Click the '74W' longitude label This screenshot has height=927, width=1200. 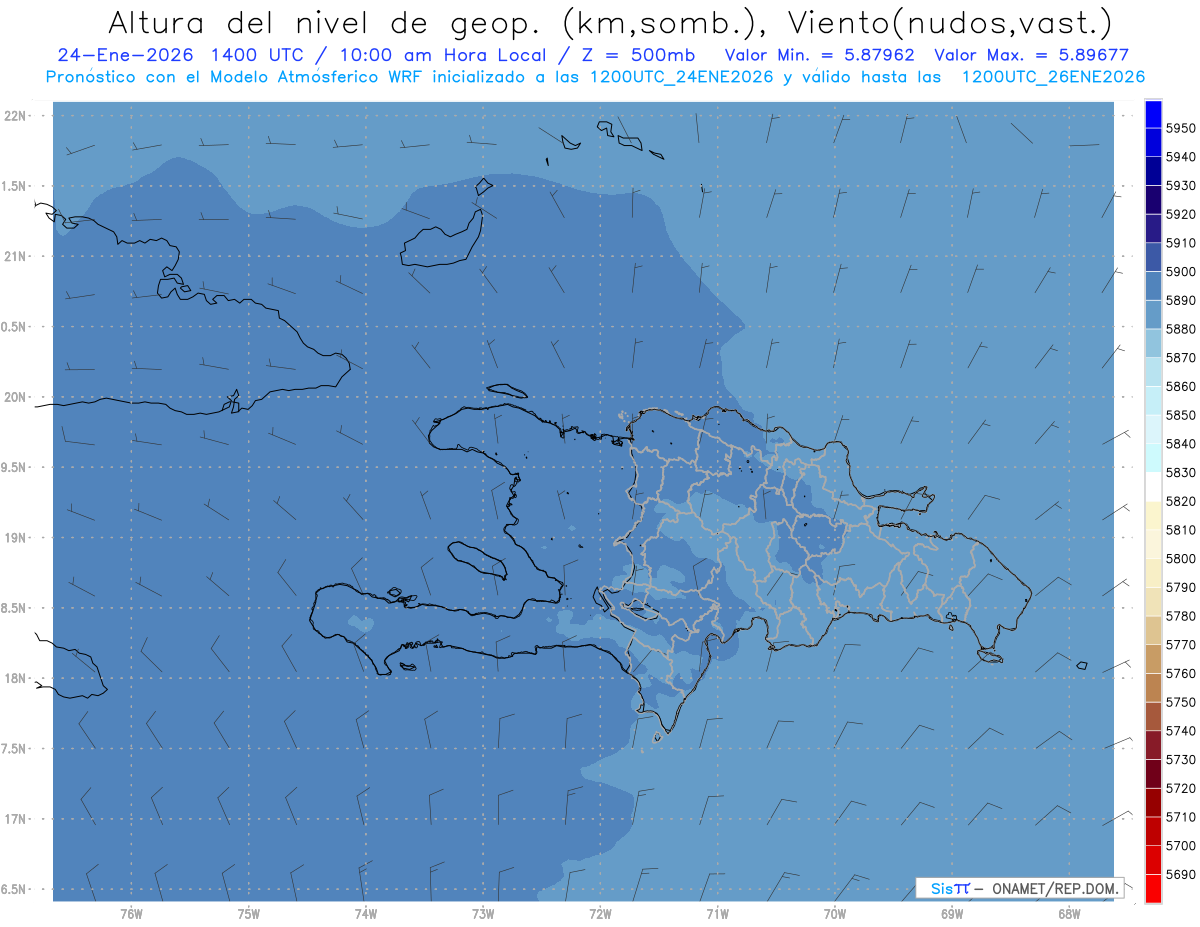366,913
